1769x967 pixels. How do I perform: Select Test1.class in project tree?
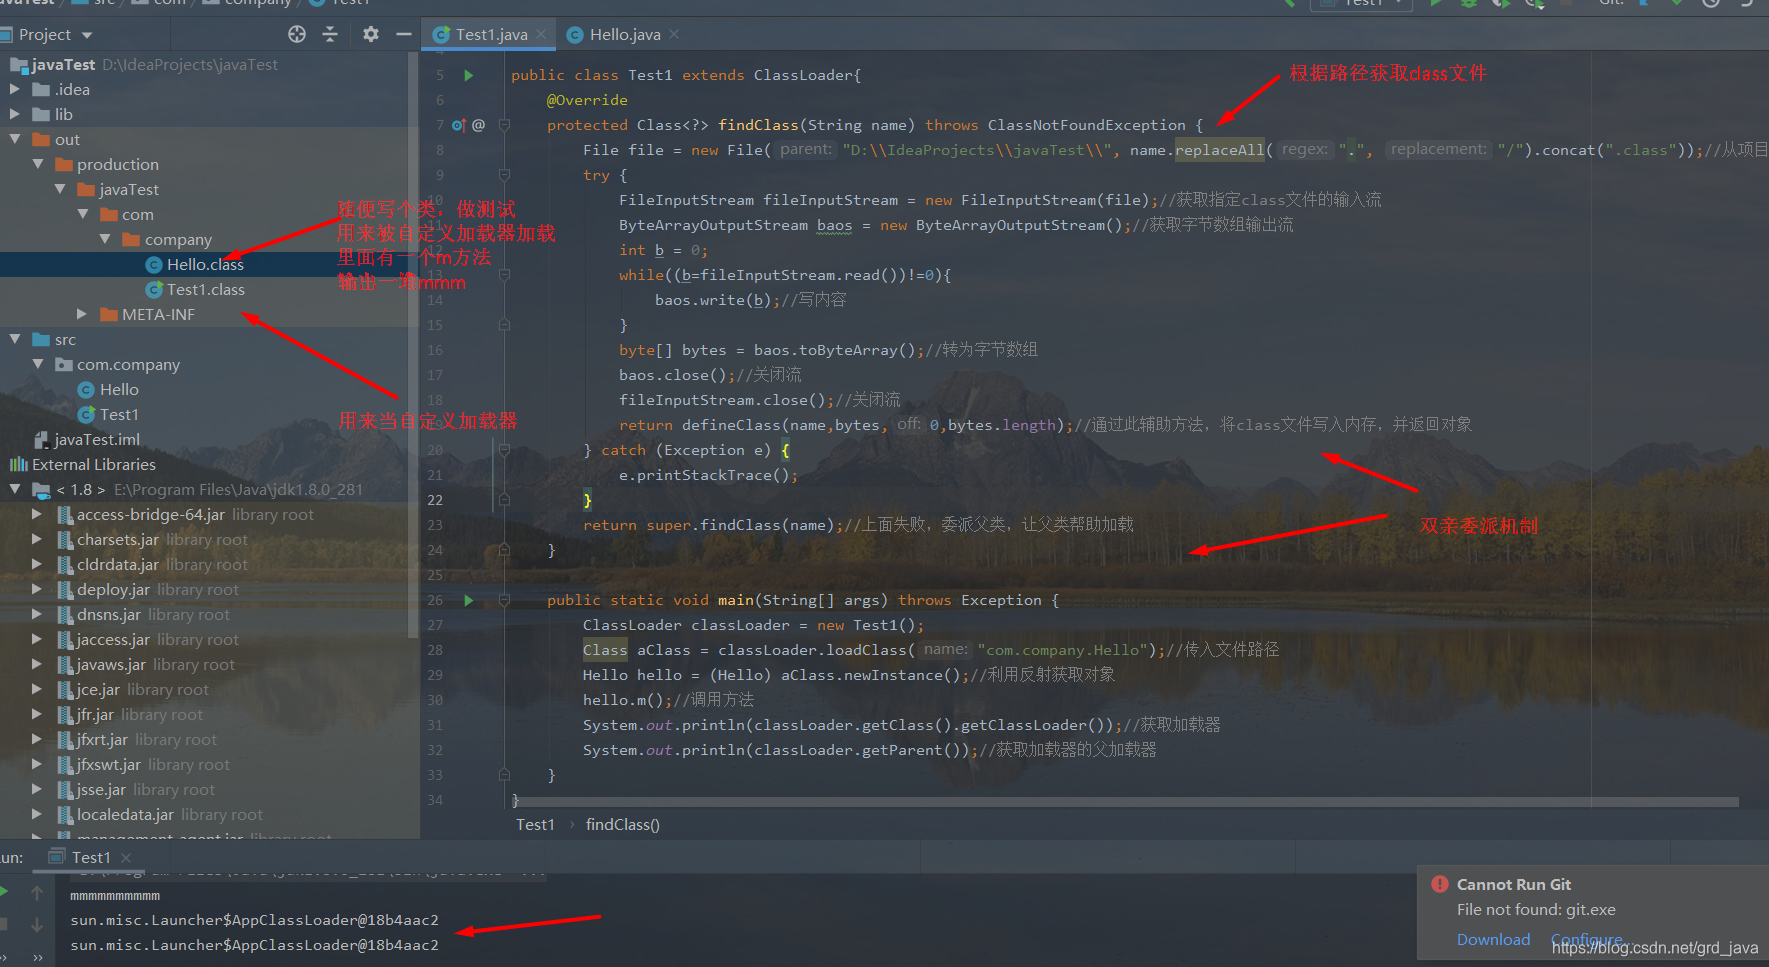[205, 289]
